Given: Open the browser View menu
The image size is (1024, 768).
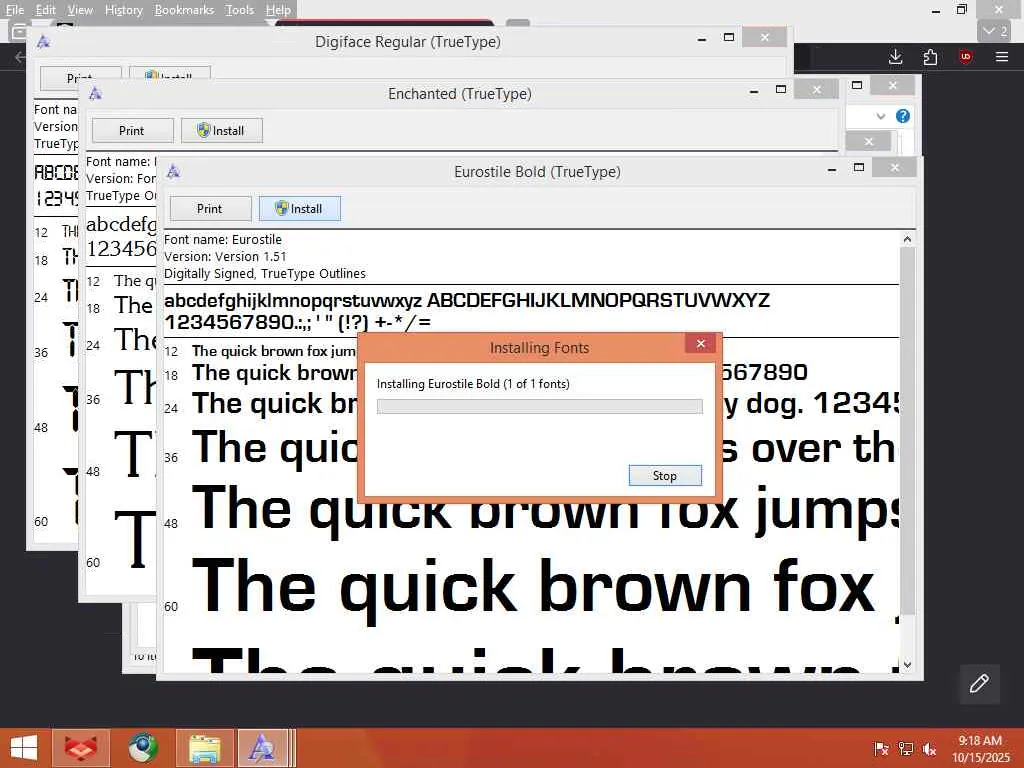Looking at the screenshot, I should click(x=80, y=10).
